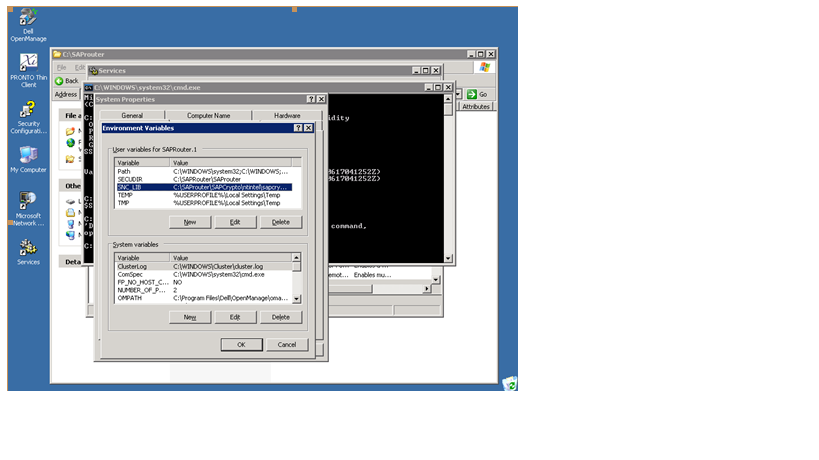Minimize the Services window
The width and height of the screenshot is (819, 460).
[x=416, y=70]
